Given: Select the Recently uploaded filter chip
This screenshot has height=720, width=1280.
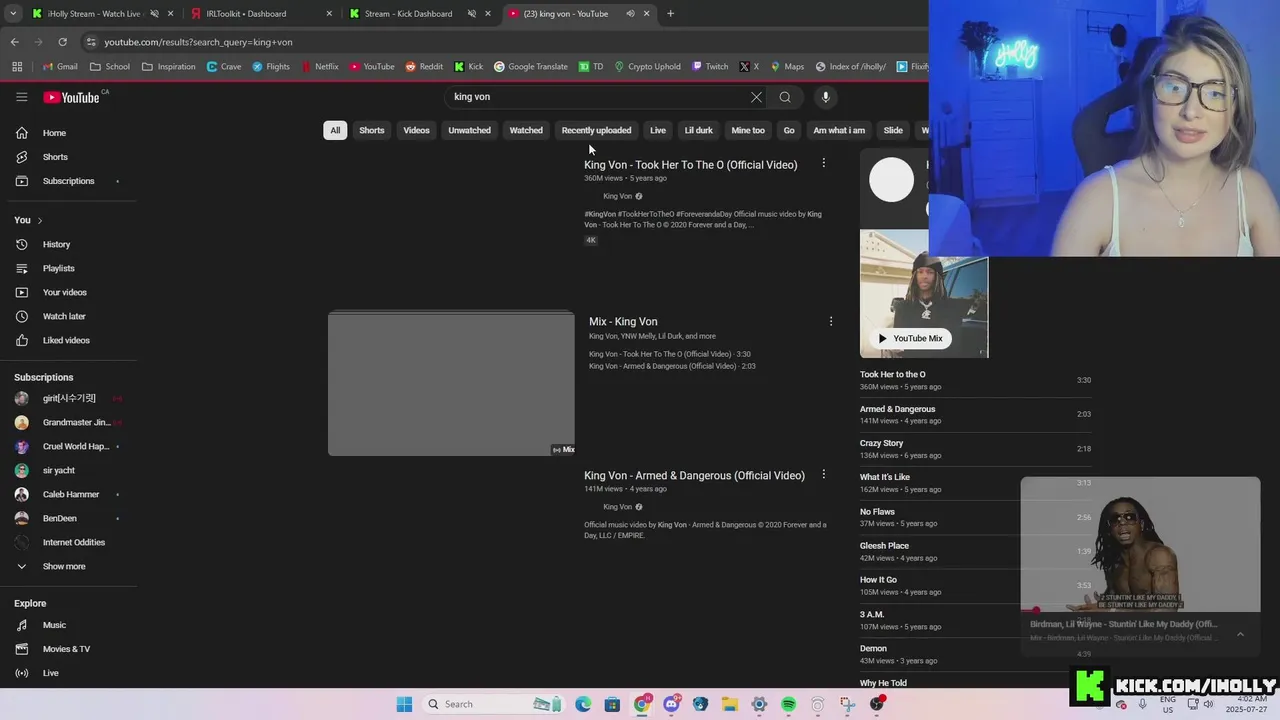Looking at the screenshot, I should 596,130.
